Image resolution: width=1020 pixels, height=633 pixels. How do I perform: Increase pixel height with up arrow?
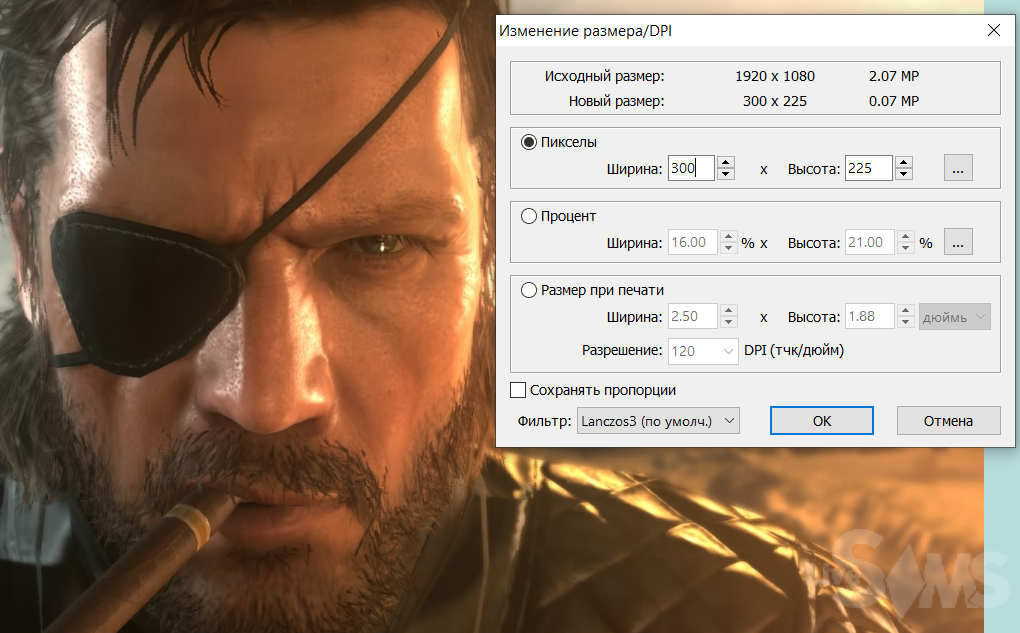(x=904, y=162)
